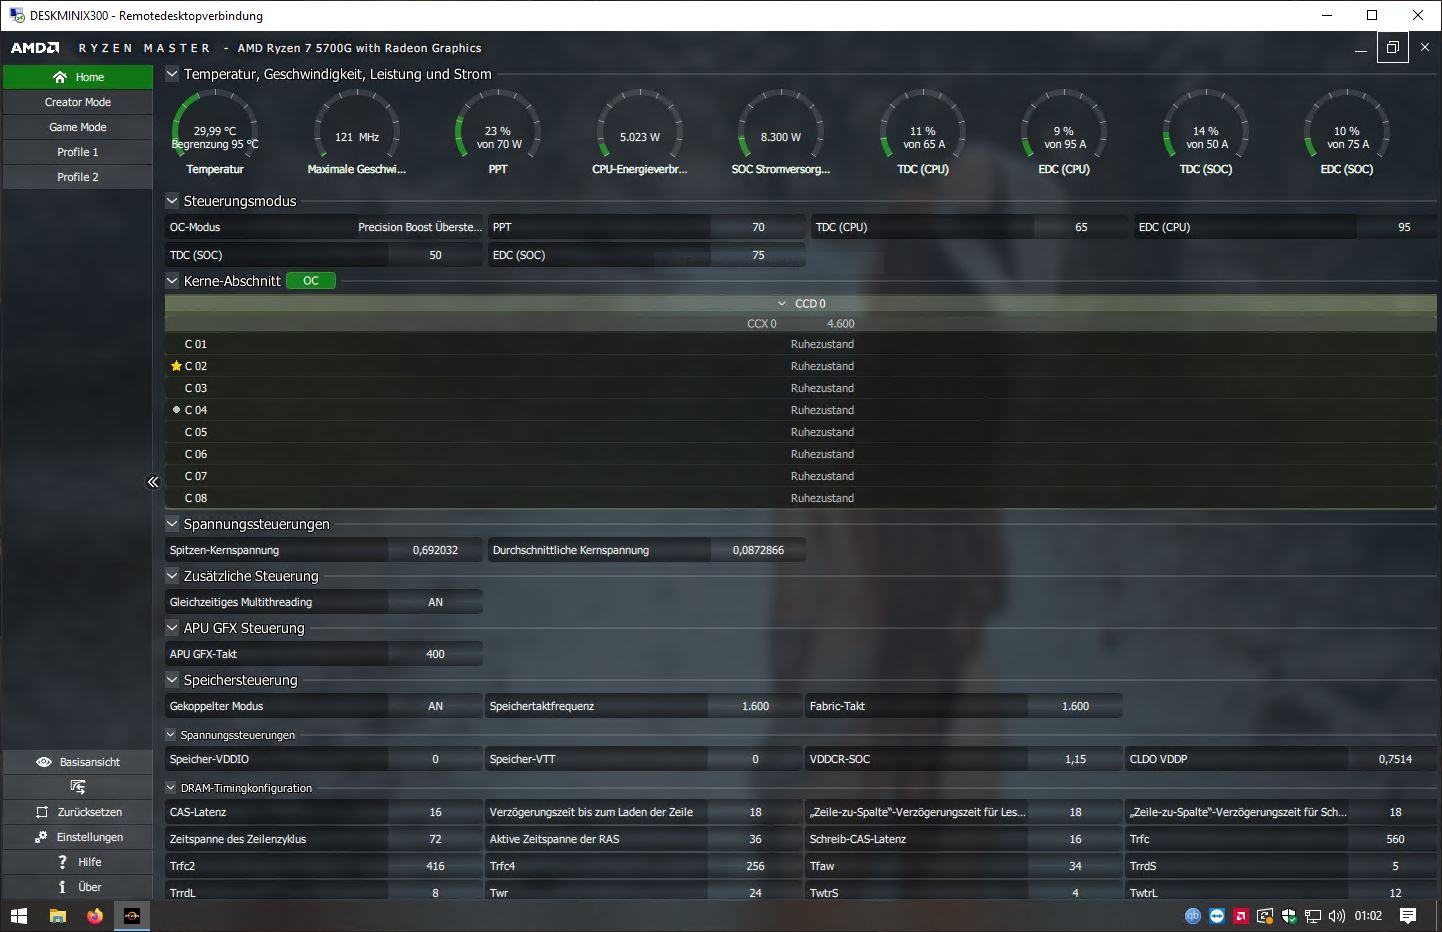The width and height of the screenshot is (1442, 932).
Task: Collapse the Kerne-Abschnitt section
Action: click(172, 281)
